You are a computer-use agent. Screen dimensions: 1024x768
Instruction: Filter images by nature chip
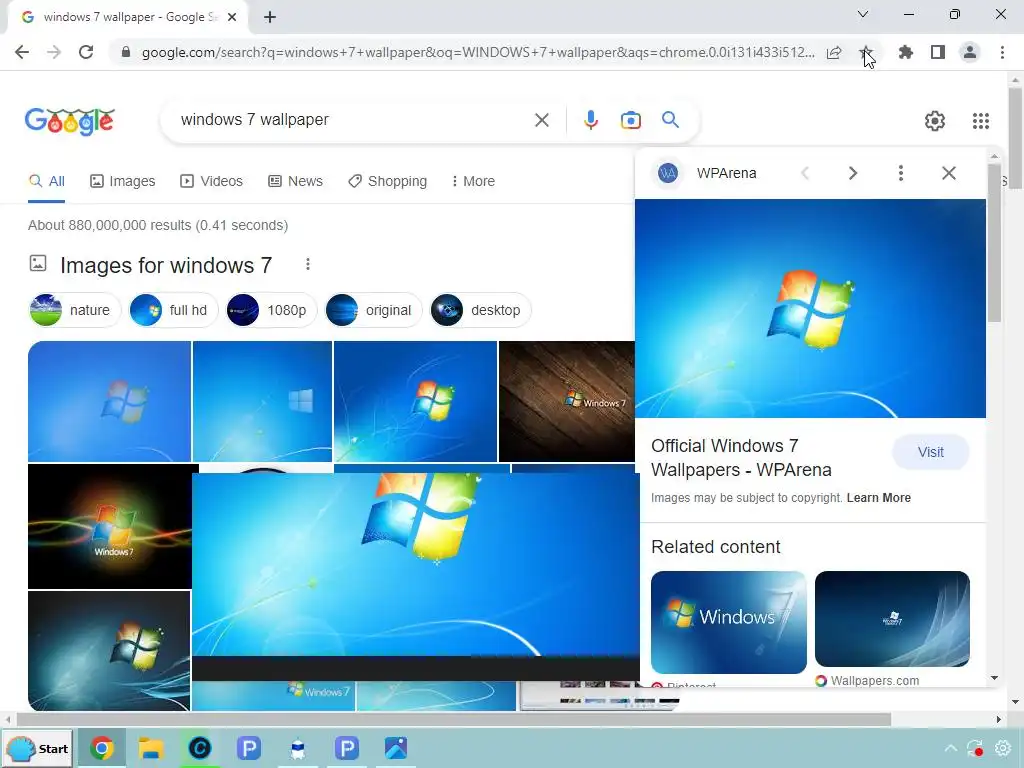(x=75, y=310)
